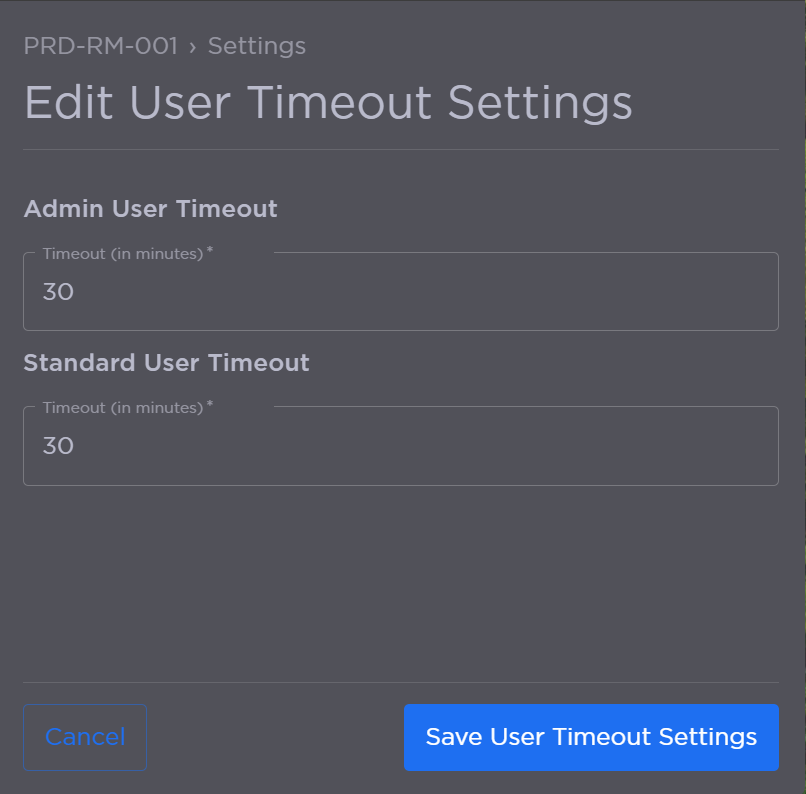Image resolution: width=806 pixels, height=794 pixels.
Task: Click the PRD-RM-001 breadcrumb link
Action: point(100,46)
